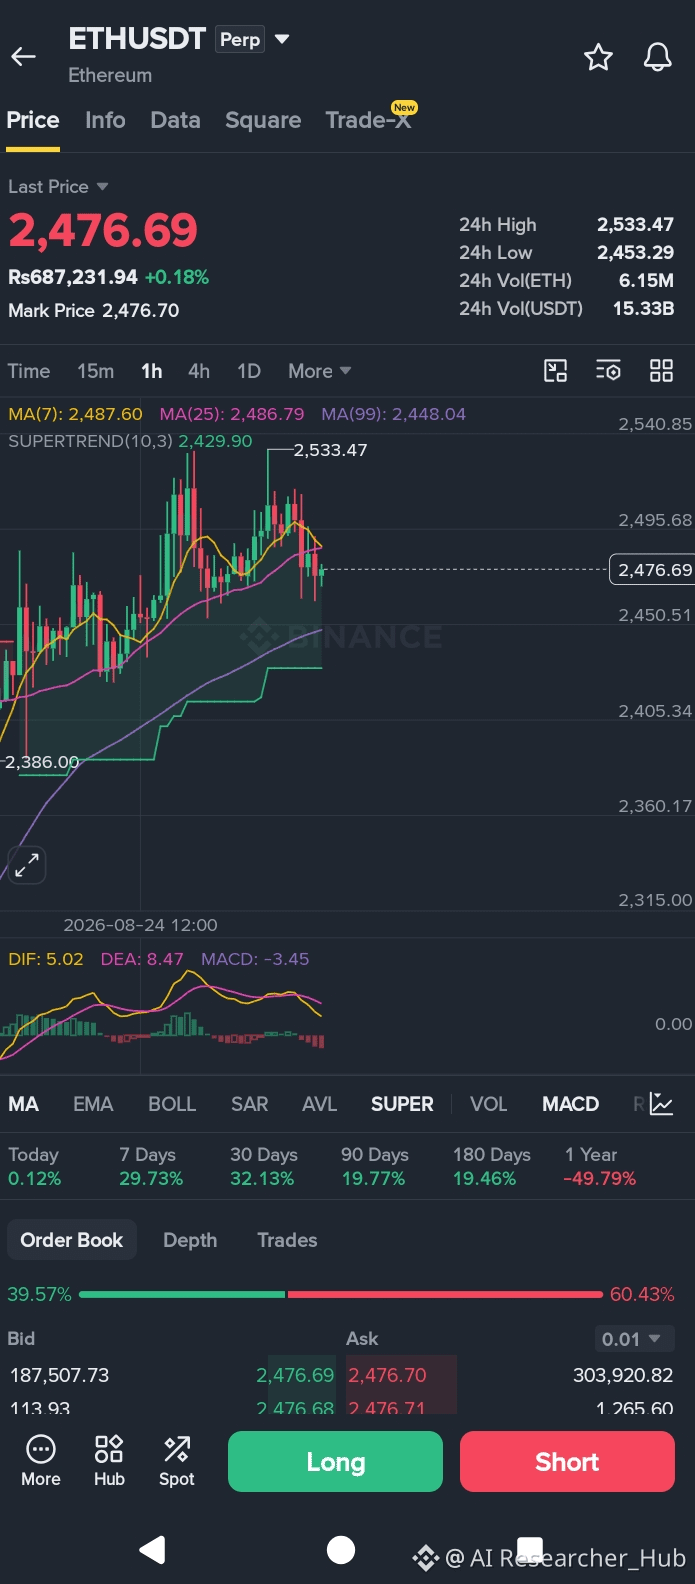The image size is (695, 1584).
Task: Open the Square tab
Action: click(263, 120)
